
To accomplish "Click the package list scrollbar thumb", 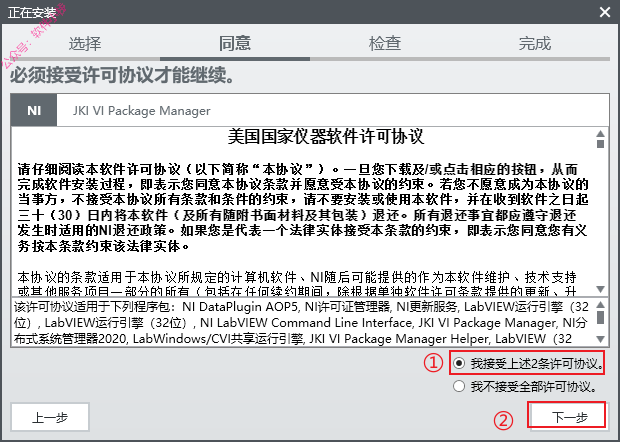I will [x=600, y=317].
